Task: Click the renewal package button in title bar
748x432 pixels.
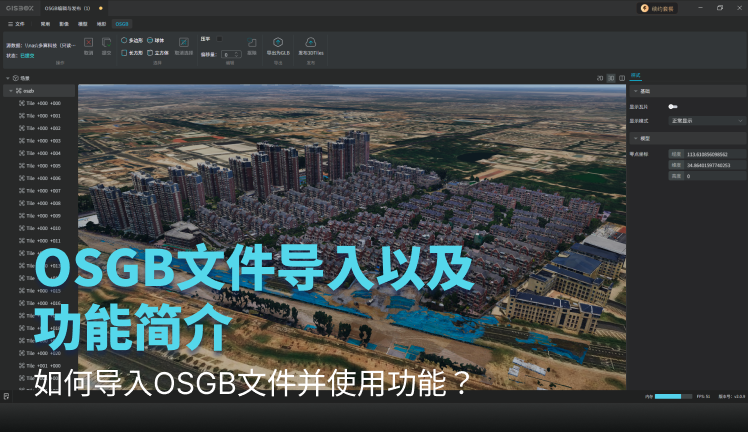Action: (x=658, y=7)
